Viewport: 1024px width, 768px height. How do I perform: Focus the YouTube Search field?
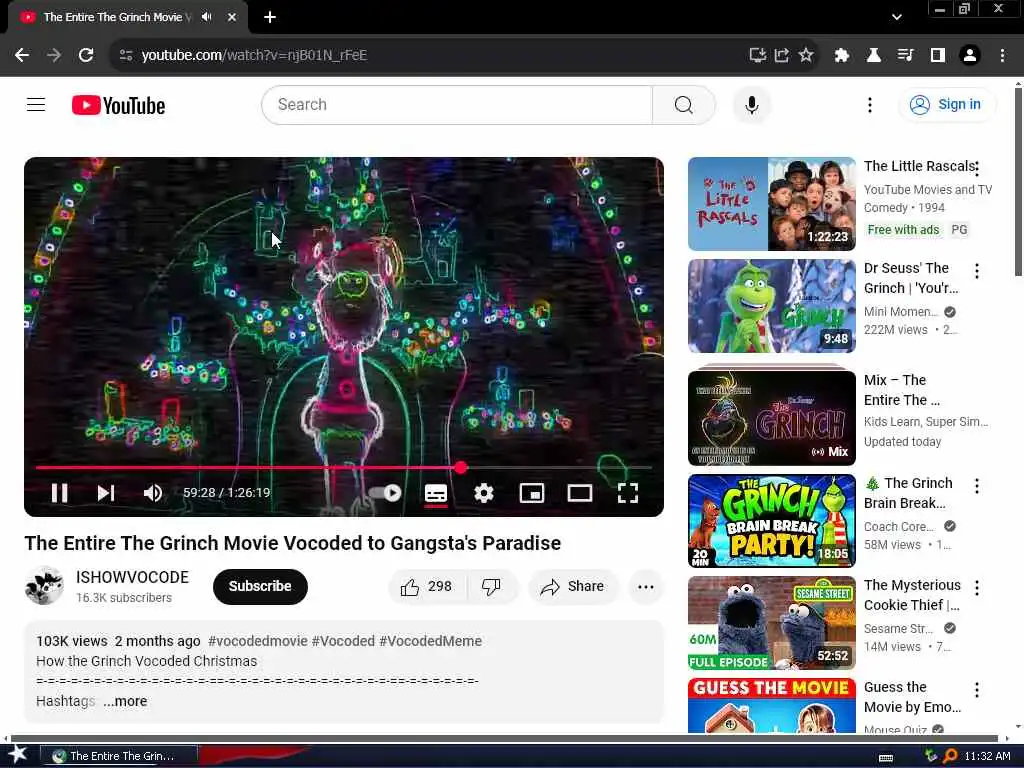click(x=457, y=104)
